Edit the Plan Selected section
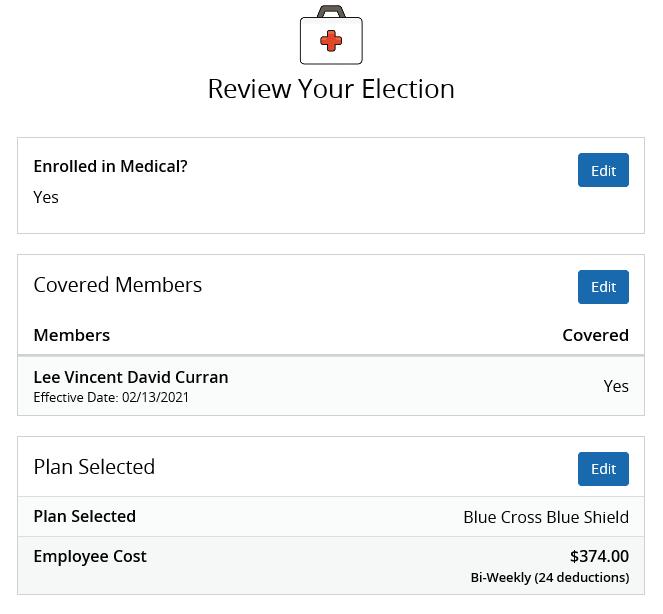 (x=603, y=469)
